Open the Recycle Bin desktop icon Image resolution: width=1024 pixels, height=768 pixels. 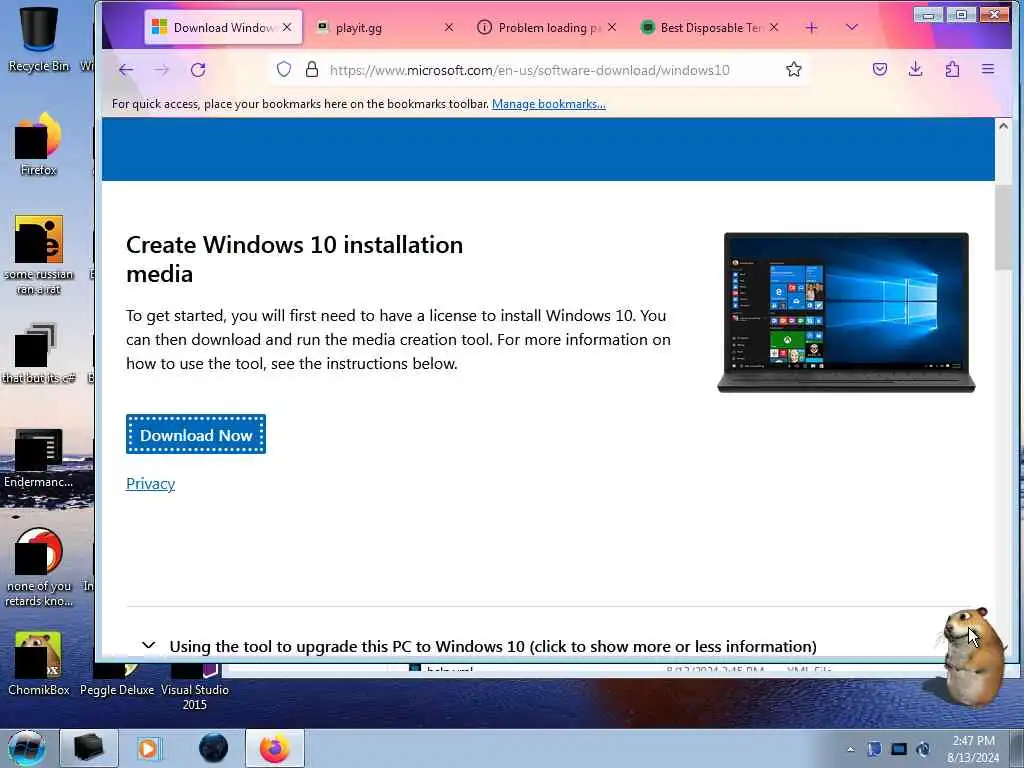pyautogui.click(x=39, y=37)
